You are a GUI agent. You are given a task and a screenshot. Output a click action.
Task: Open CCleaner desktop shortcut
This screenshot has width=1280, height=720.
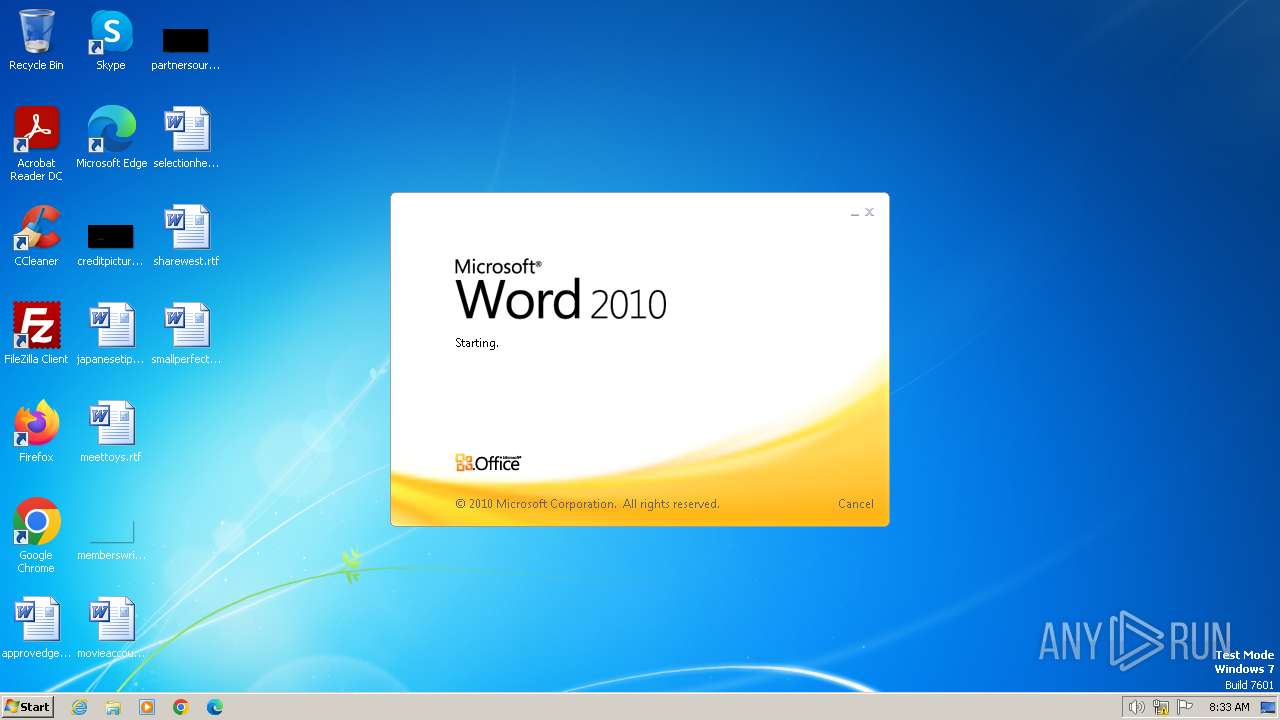36,236
